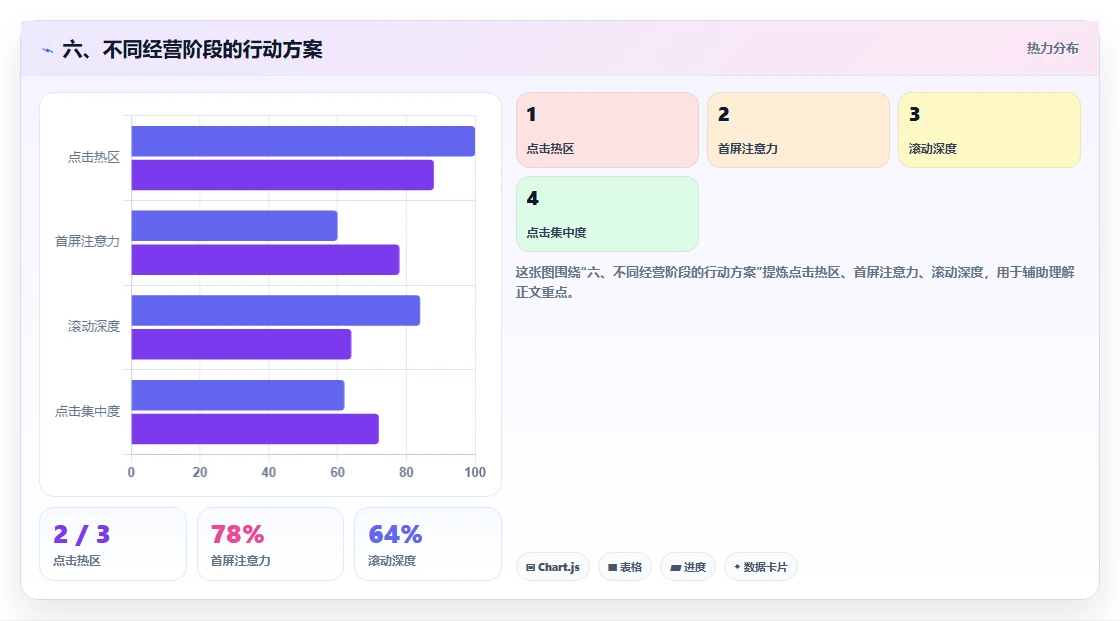
Task: Click the axis value 20
Action: coord(200,472)
